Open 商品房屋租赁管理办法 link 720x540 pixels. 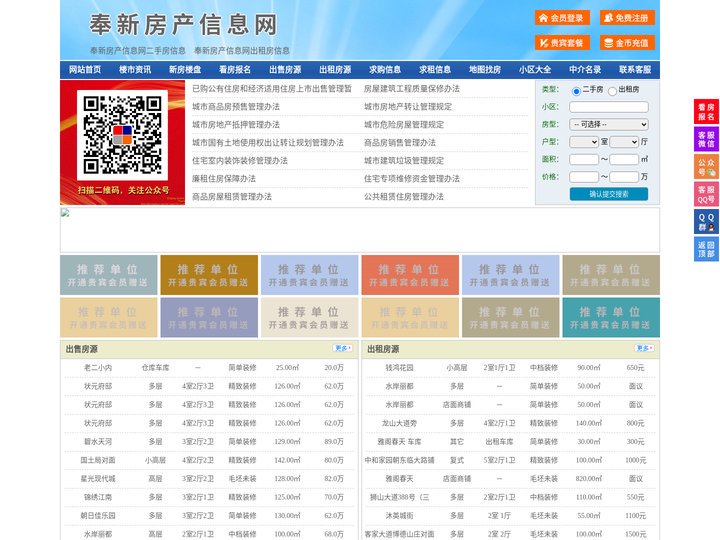[x=232, y=196]
